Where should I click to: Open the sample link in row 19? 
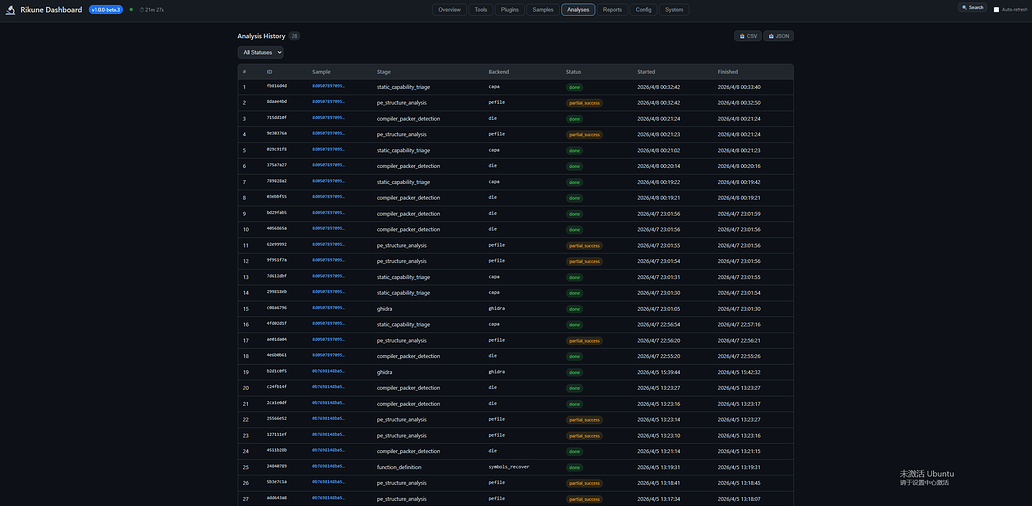pos(328,371)
